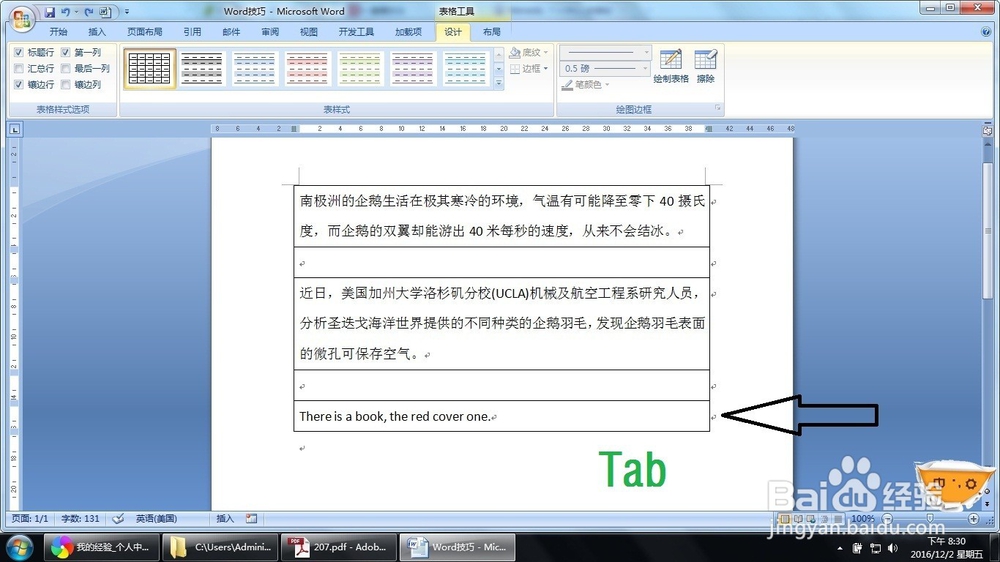The image size is (1000, 562).
Task: Click the proofing check status icon
Action: (x=118, y=519)
